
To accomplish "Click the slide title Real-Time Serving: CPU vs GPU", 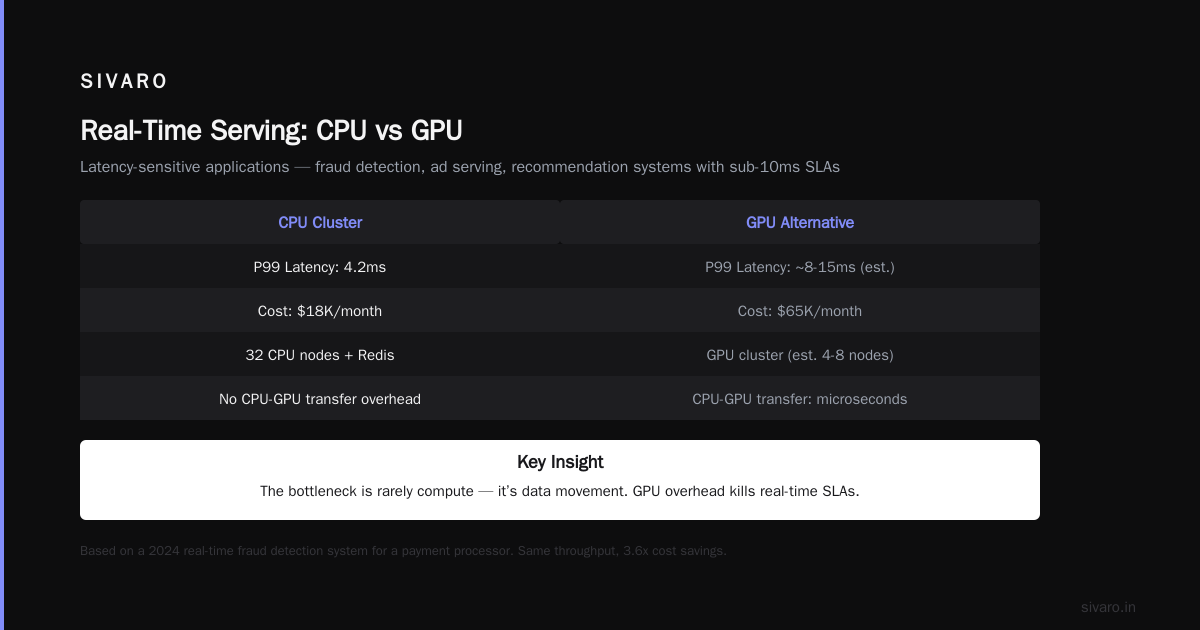I will coord(271,131).
